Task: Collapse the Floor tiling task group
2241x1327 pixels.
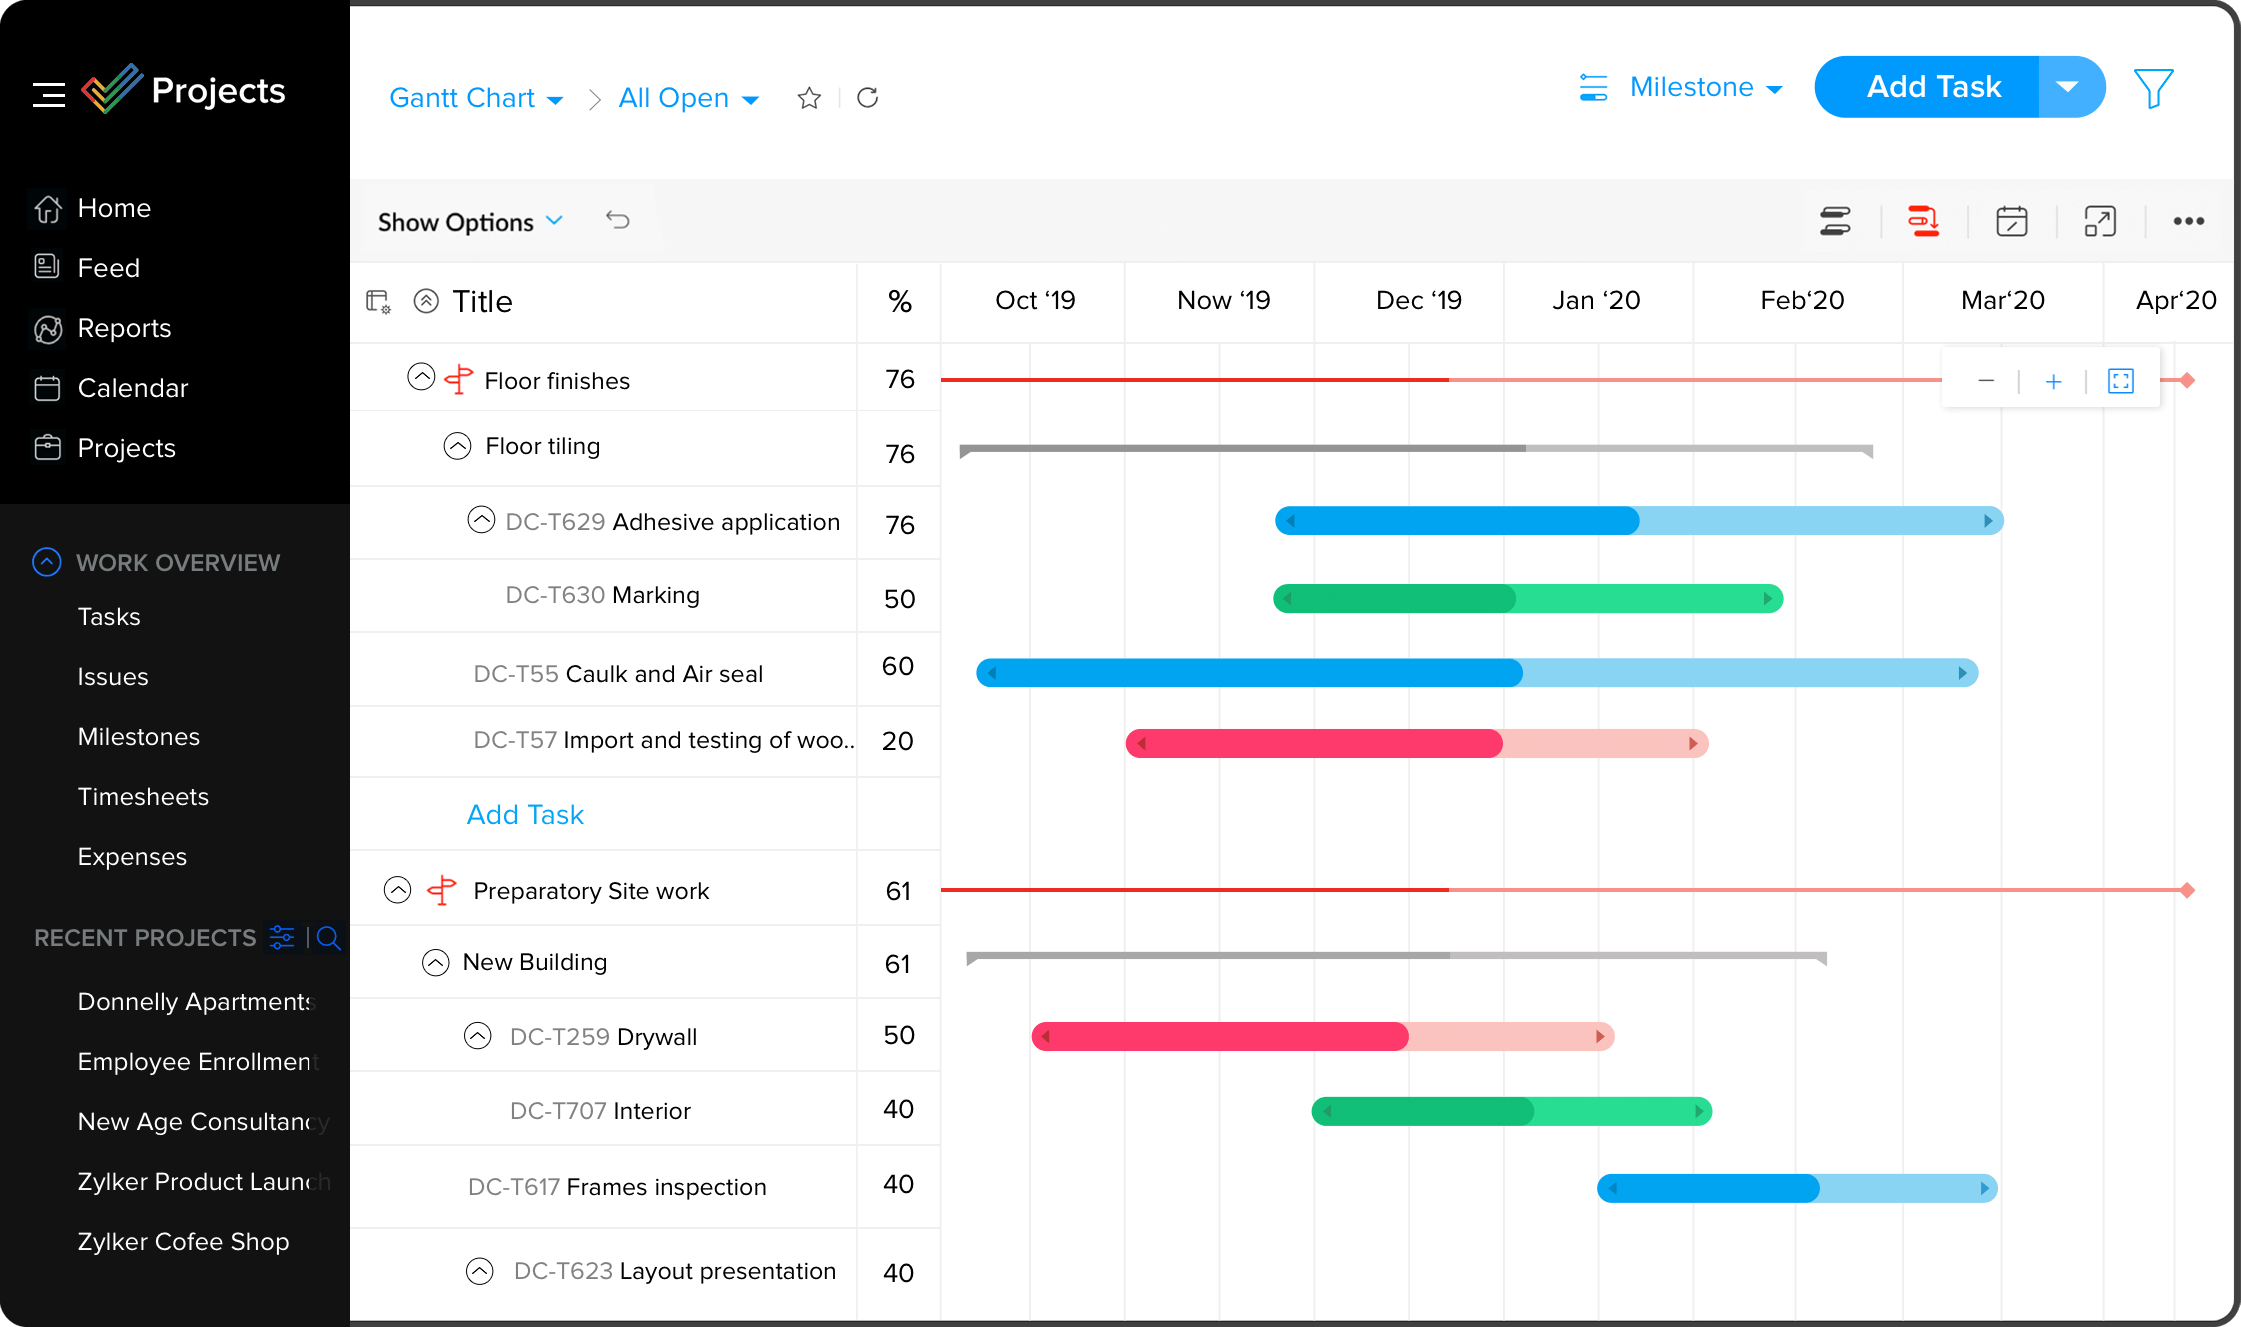Action: (455, 445)
